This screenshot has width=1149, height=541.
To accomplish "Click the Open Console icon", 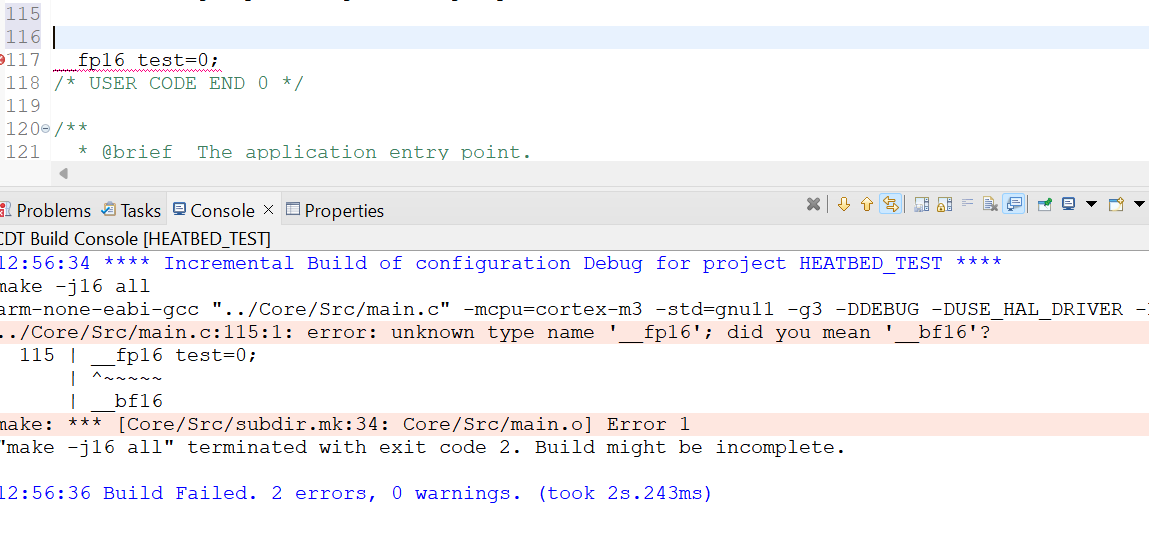I will 1116,204.
